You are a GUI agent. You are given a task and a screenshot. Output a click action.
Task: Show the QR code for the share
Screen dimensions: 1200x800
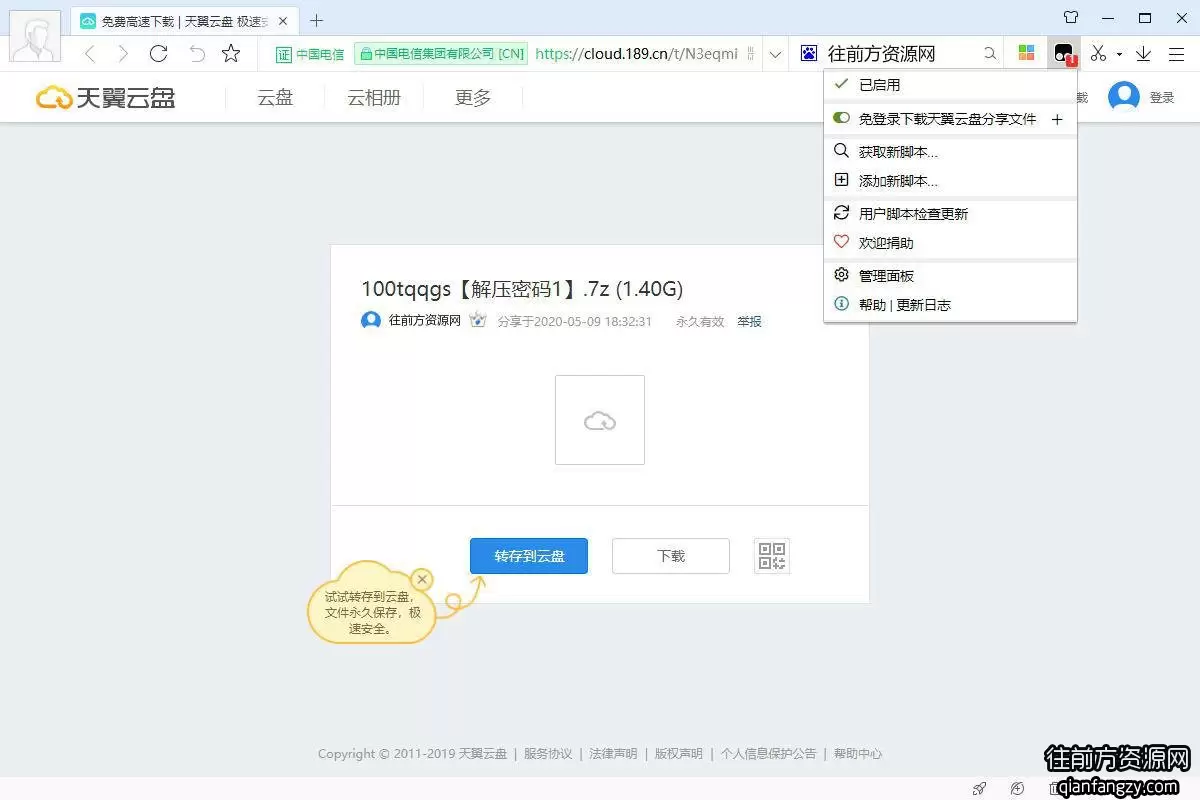coord(772,556)
